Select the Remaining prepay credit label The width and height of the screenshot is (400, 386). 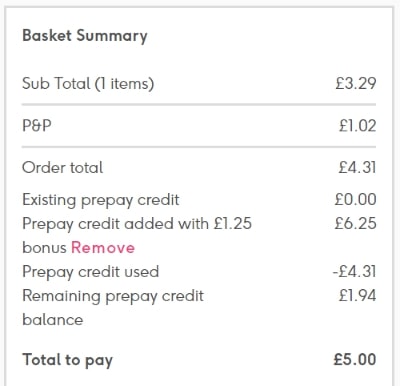(x=113, y=296)
